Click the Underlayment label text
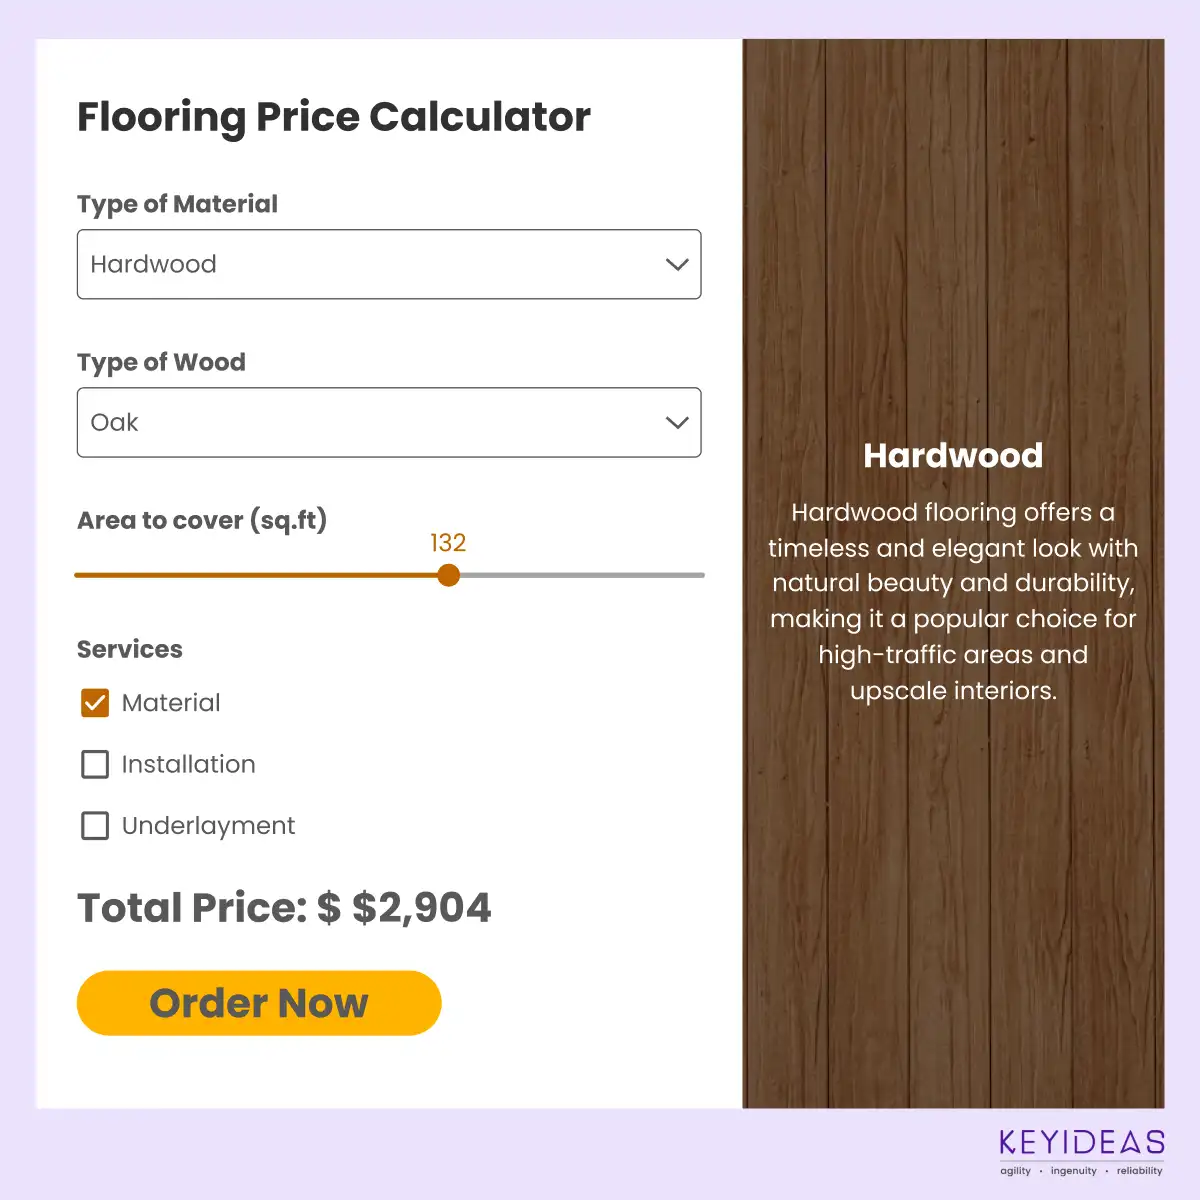This screenshot has height=1200, width=1200. pos(208,826)
